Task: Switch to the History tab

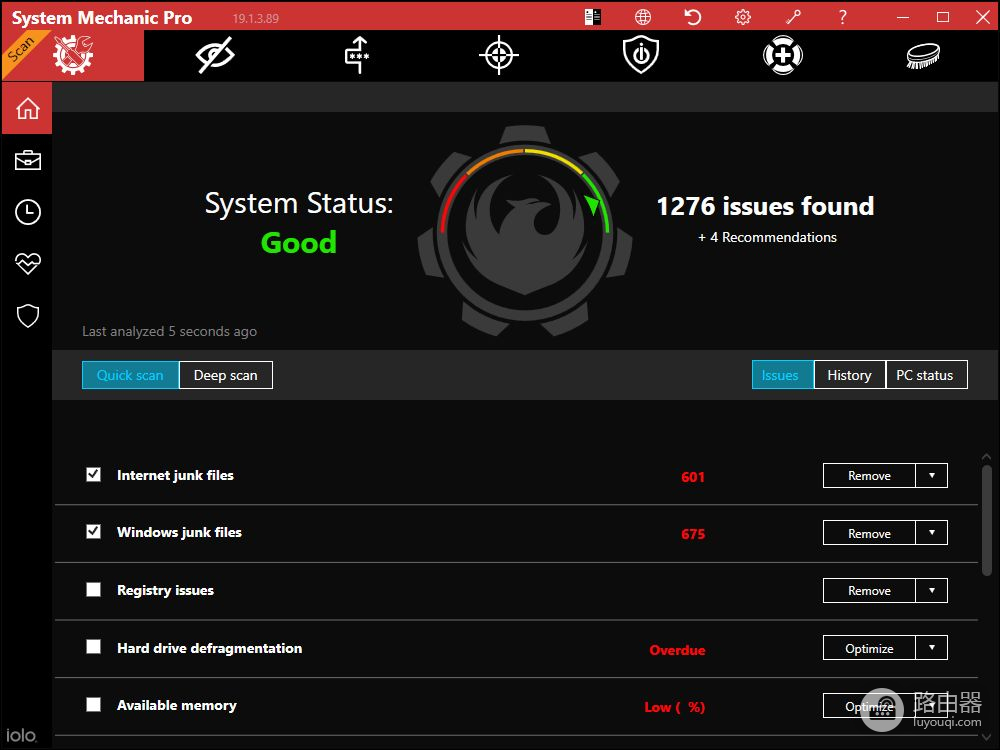Action: (x=849, y=375)
